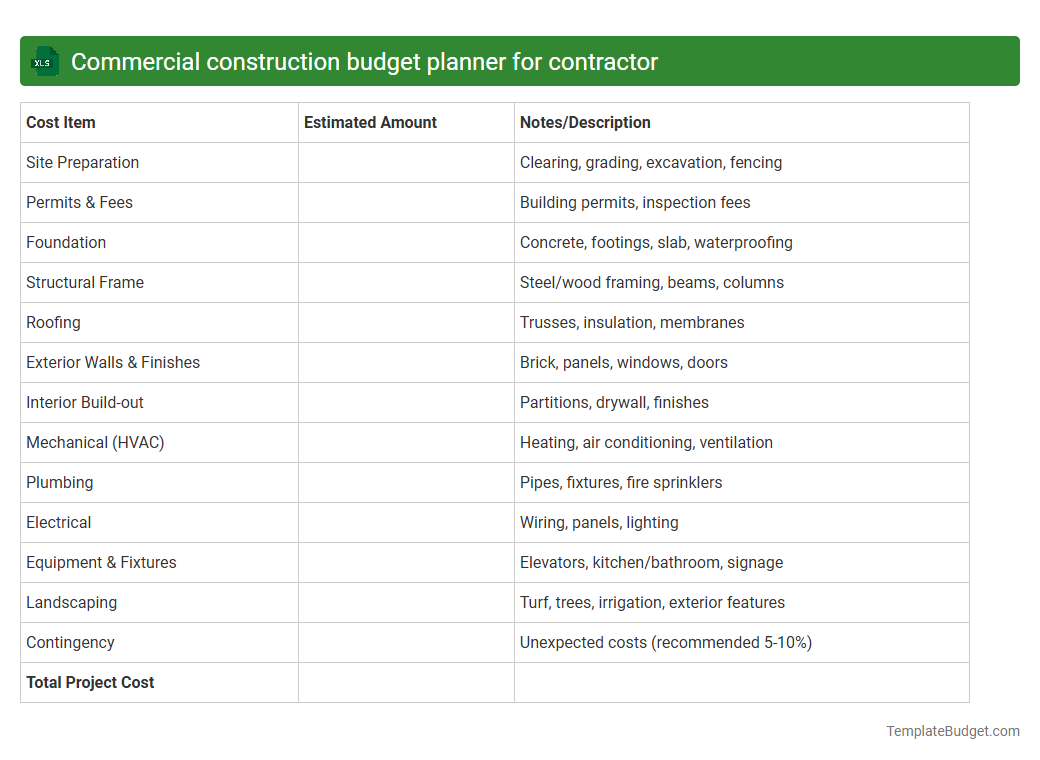Select the Foundation cost item
The width and height of the screenshot is (1040, 760).
tap(66, 242)
